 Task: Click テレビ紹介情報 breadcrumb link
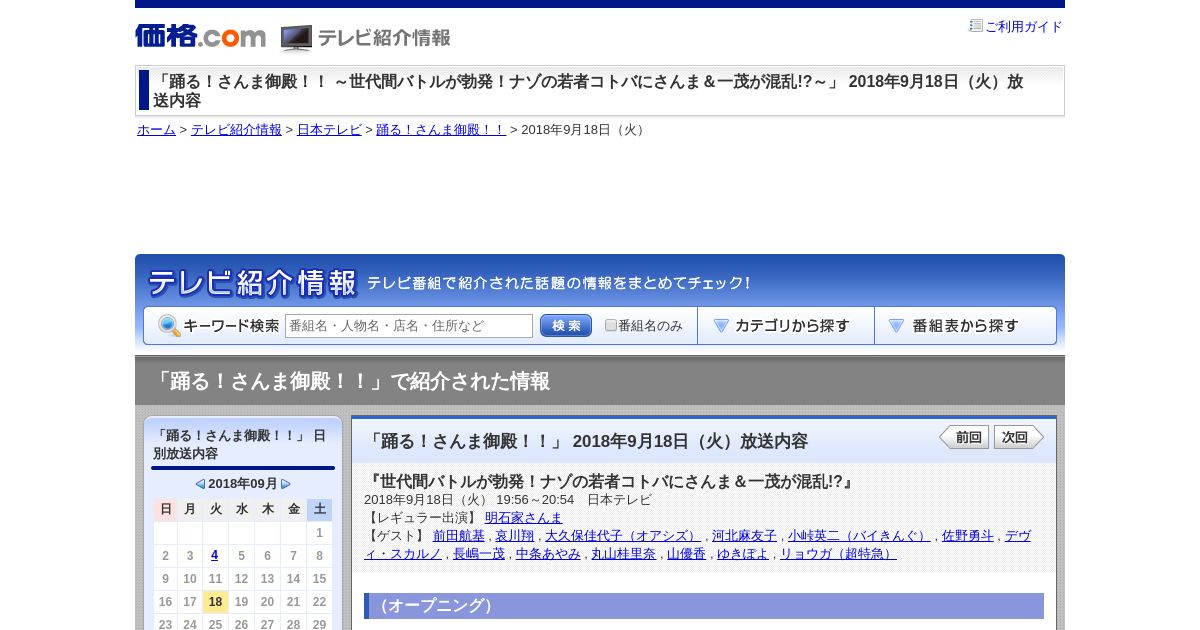pos(236,130)
